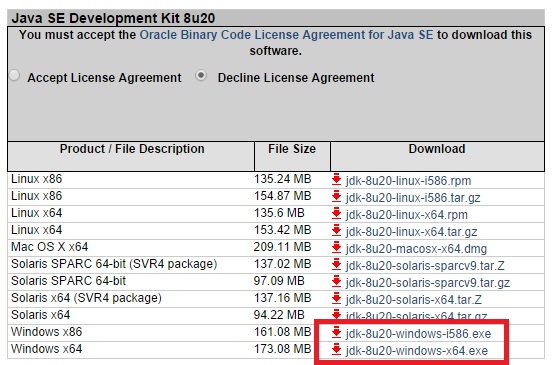Select the Decline License Agreement radio button

coord(201,75)
